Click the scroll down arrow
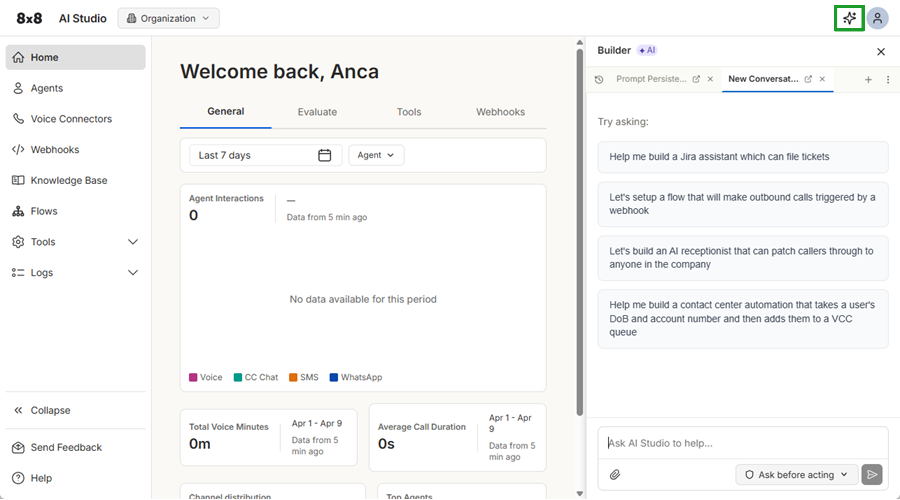The height and width of the screenshot is (500, 900). (x=580, y=494)
